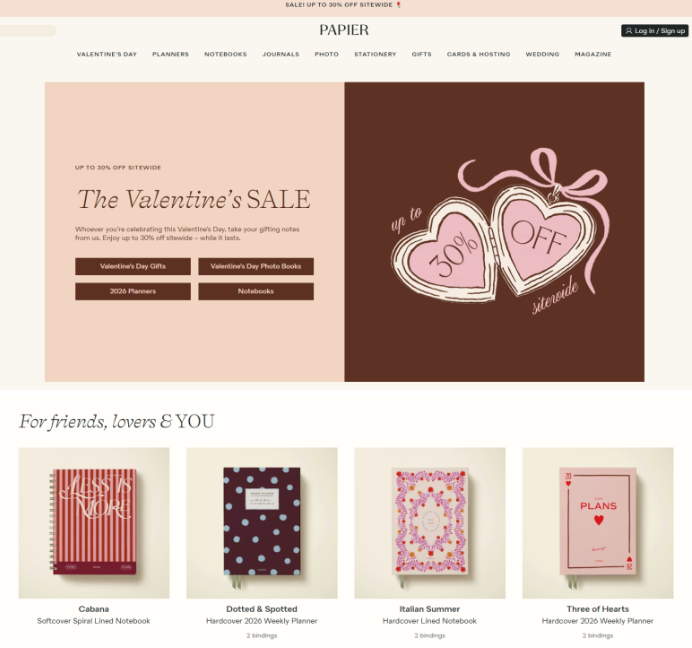The height and width of the screenshot is (648, 692).
Task: Click the heart locket 30% off banner image
Action: [494, 232]
